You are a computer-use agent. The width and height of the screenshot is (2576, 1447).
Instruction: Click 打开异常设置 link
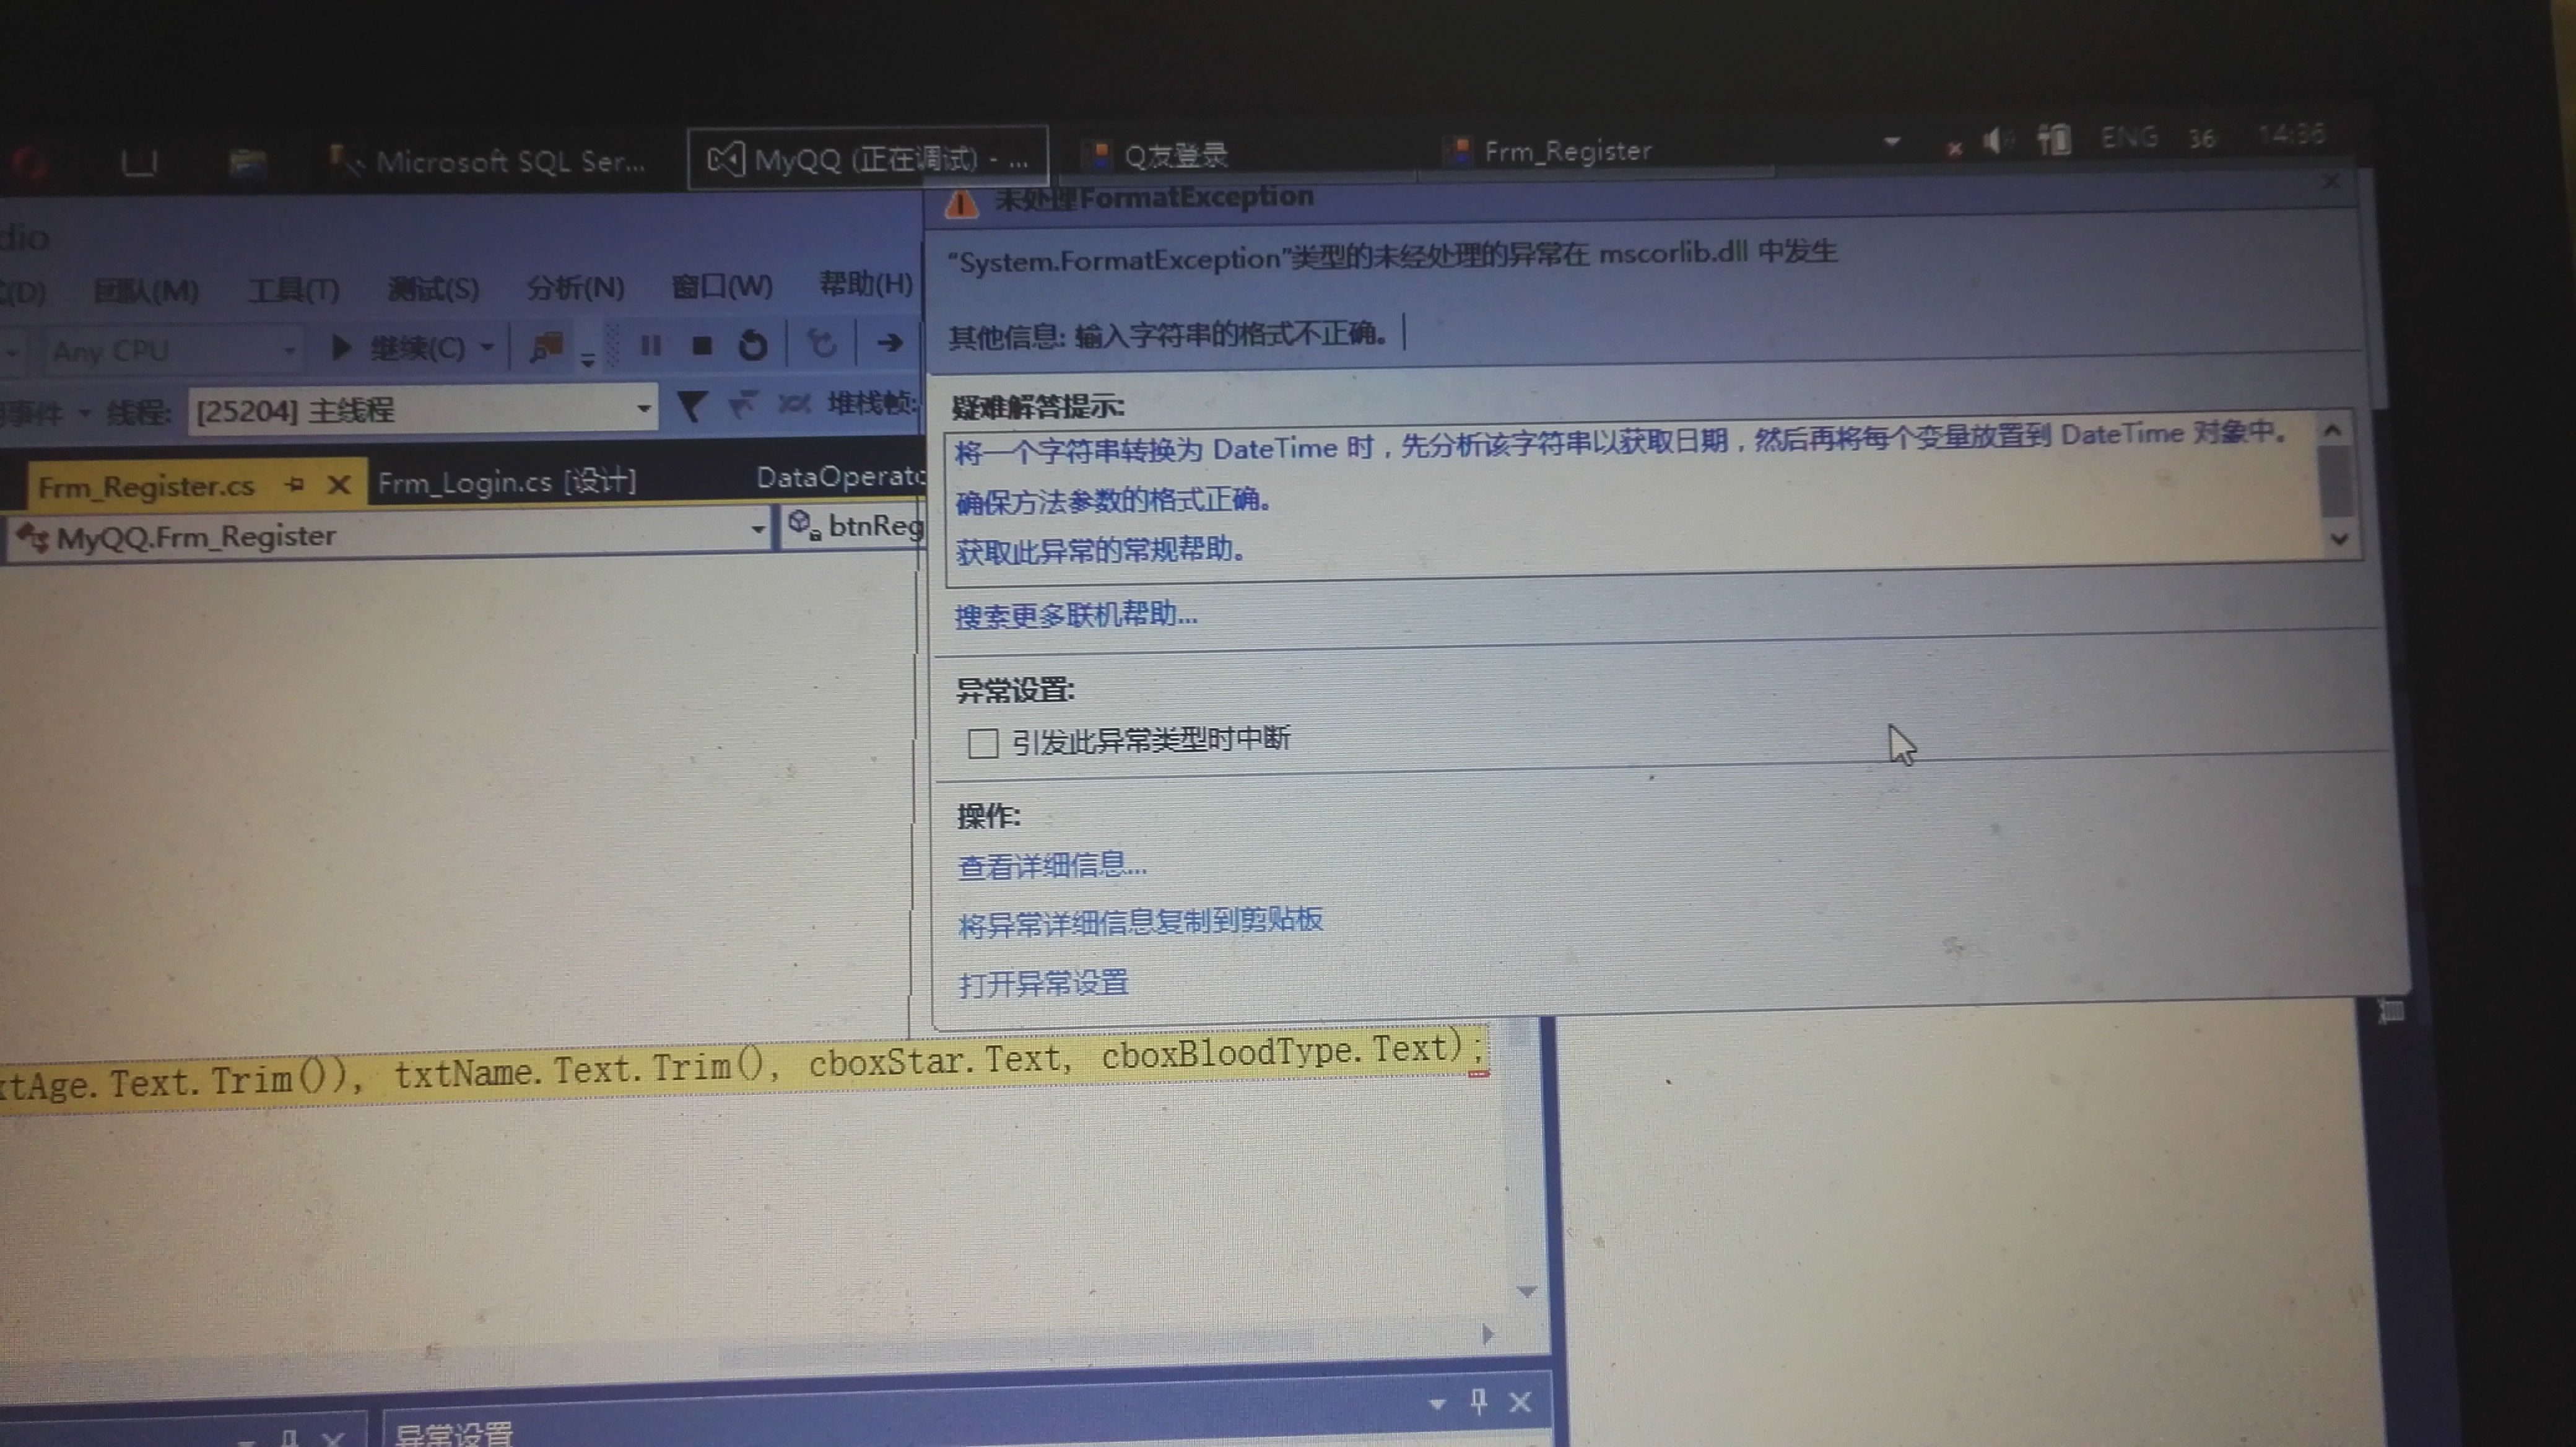click(x=1043, y=983)
